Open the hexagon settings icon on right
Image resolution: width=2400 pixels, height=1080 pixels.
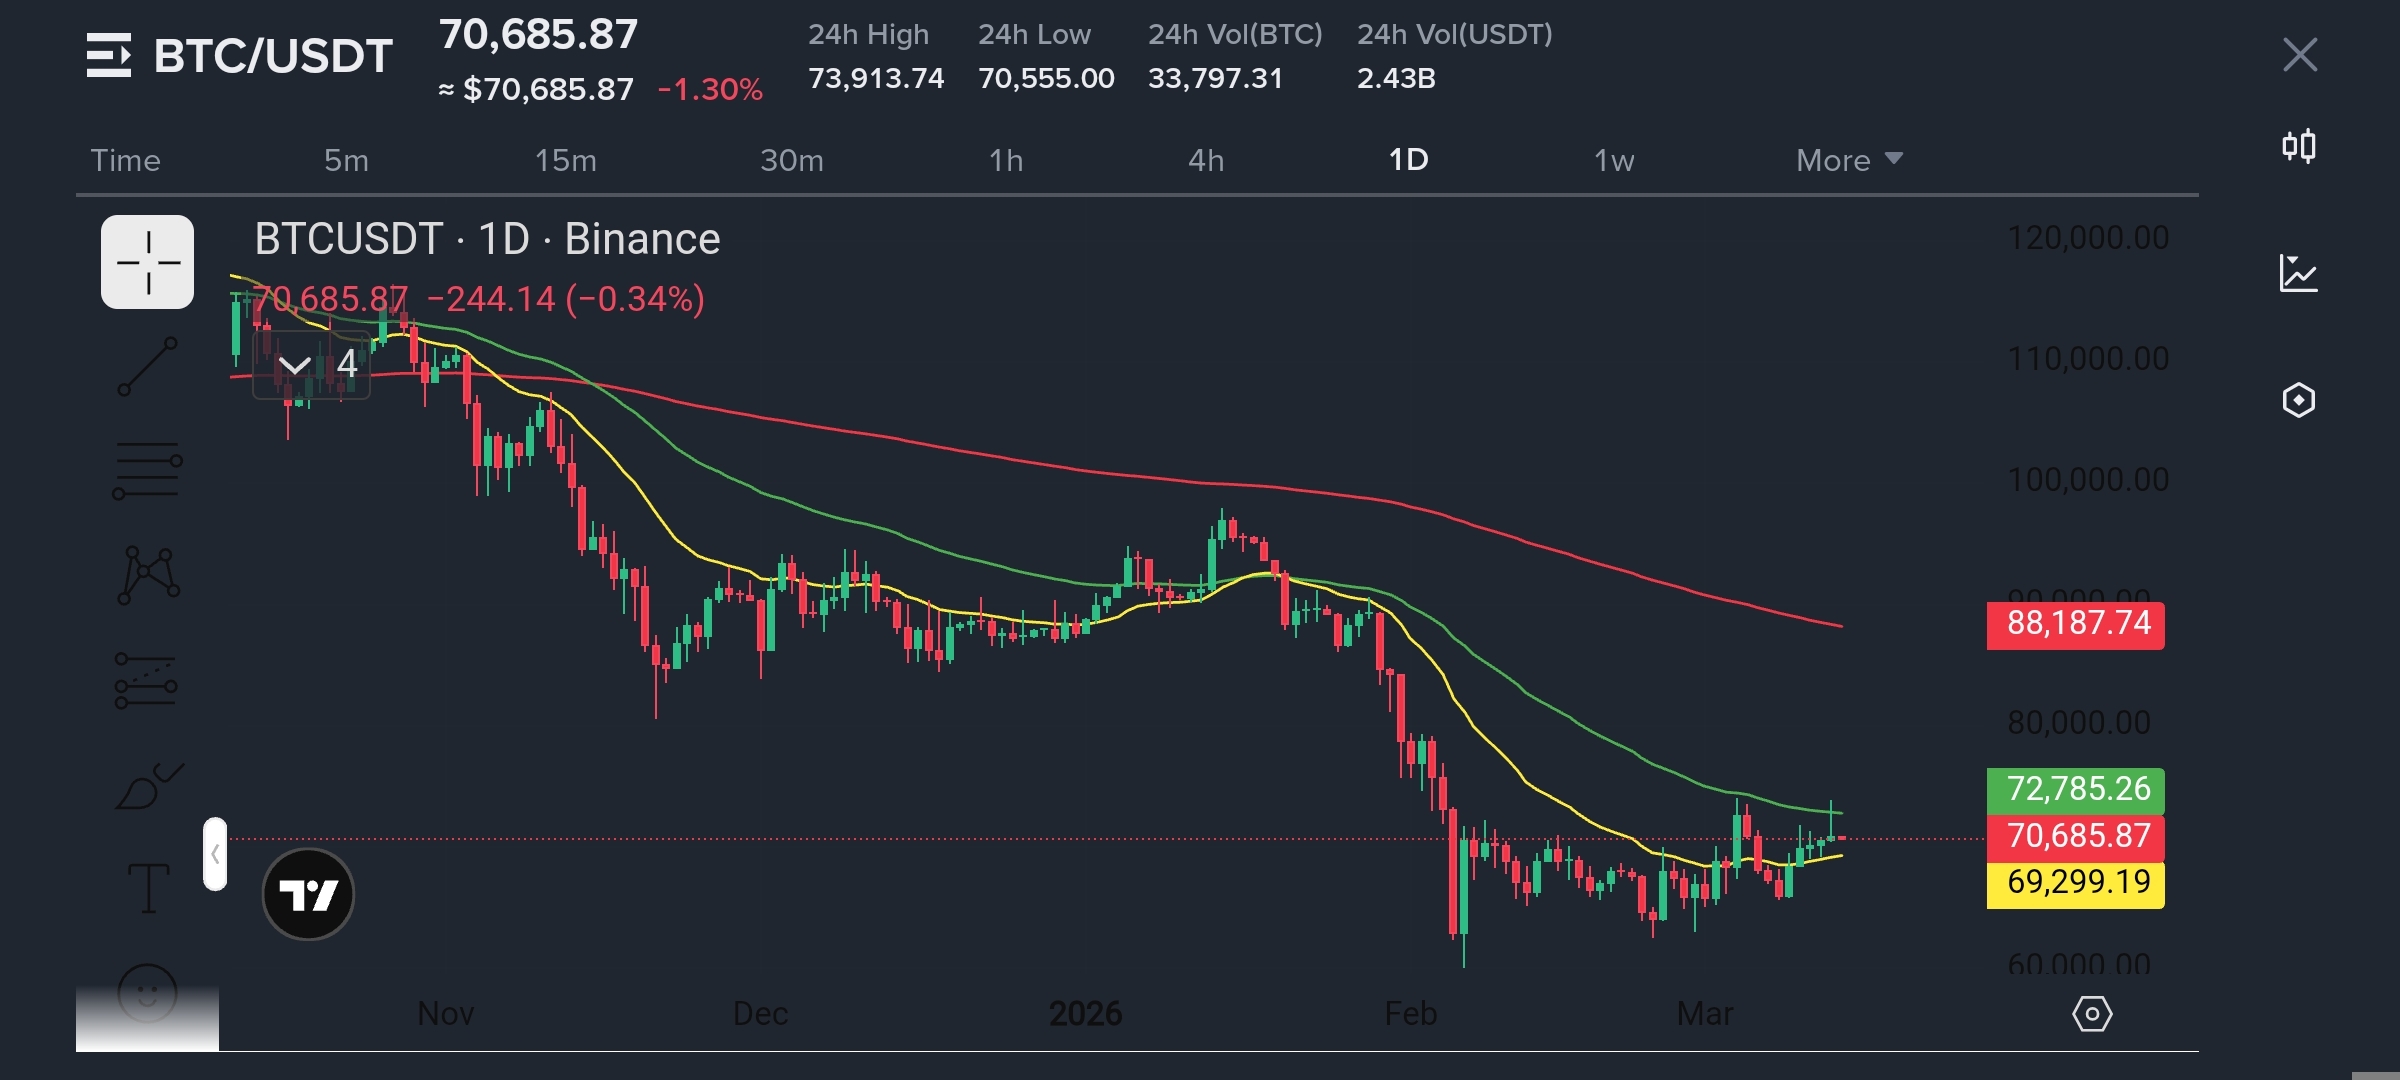pos(2298,400)
